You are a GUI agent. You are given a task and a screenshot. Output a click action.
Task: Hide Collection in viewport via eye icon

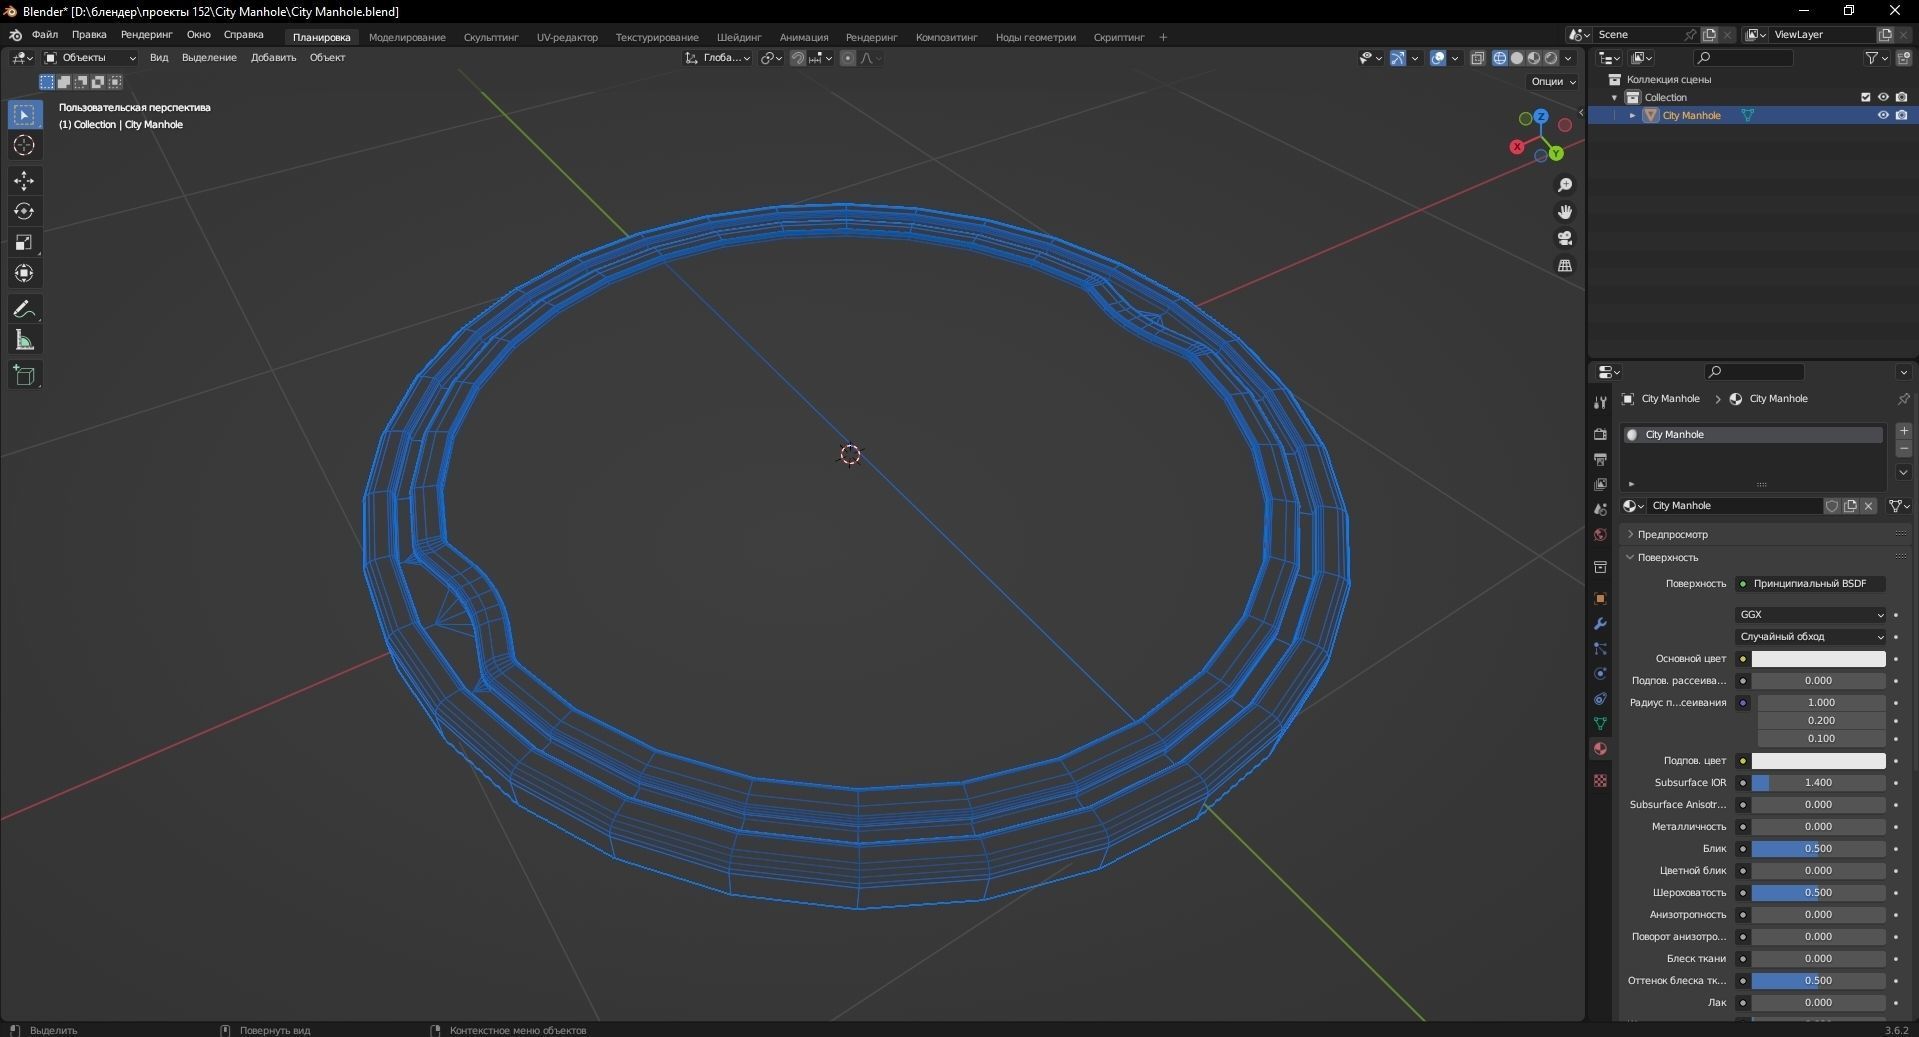[1883, 97]
